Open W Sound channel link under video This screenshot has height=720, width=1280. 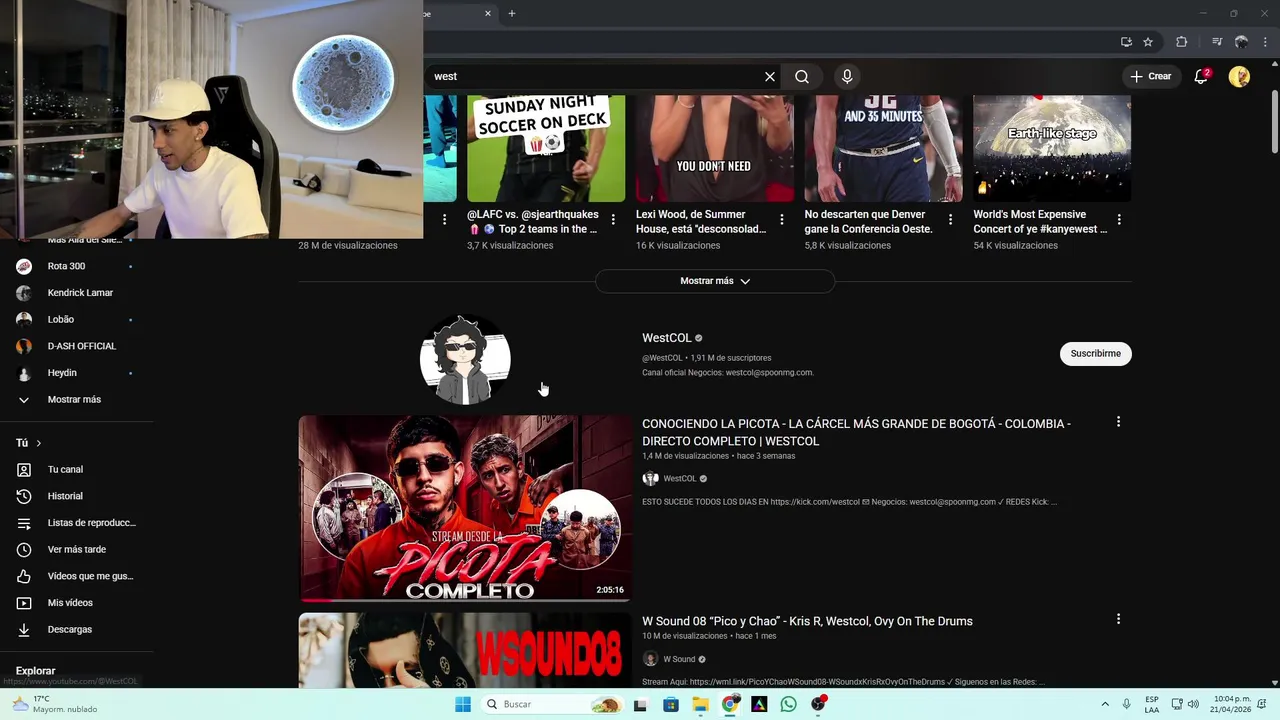coord(679,659)
